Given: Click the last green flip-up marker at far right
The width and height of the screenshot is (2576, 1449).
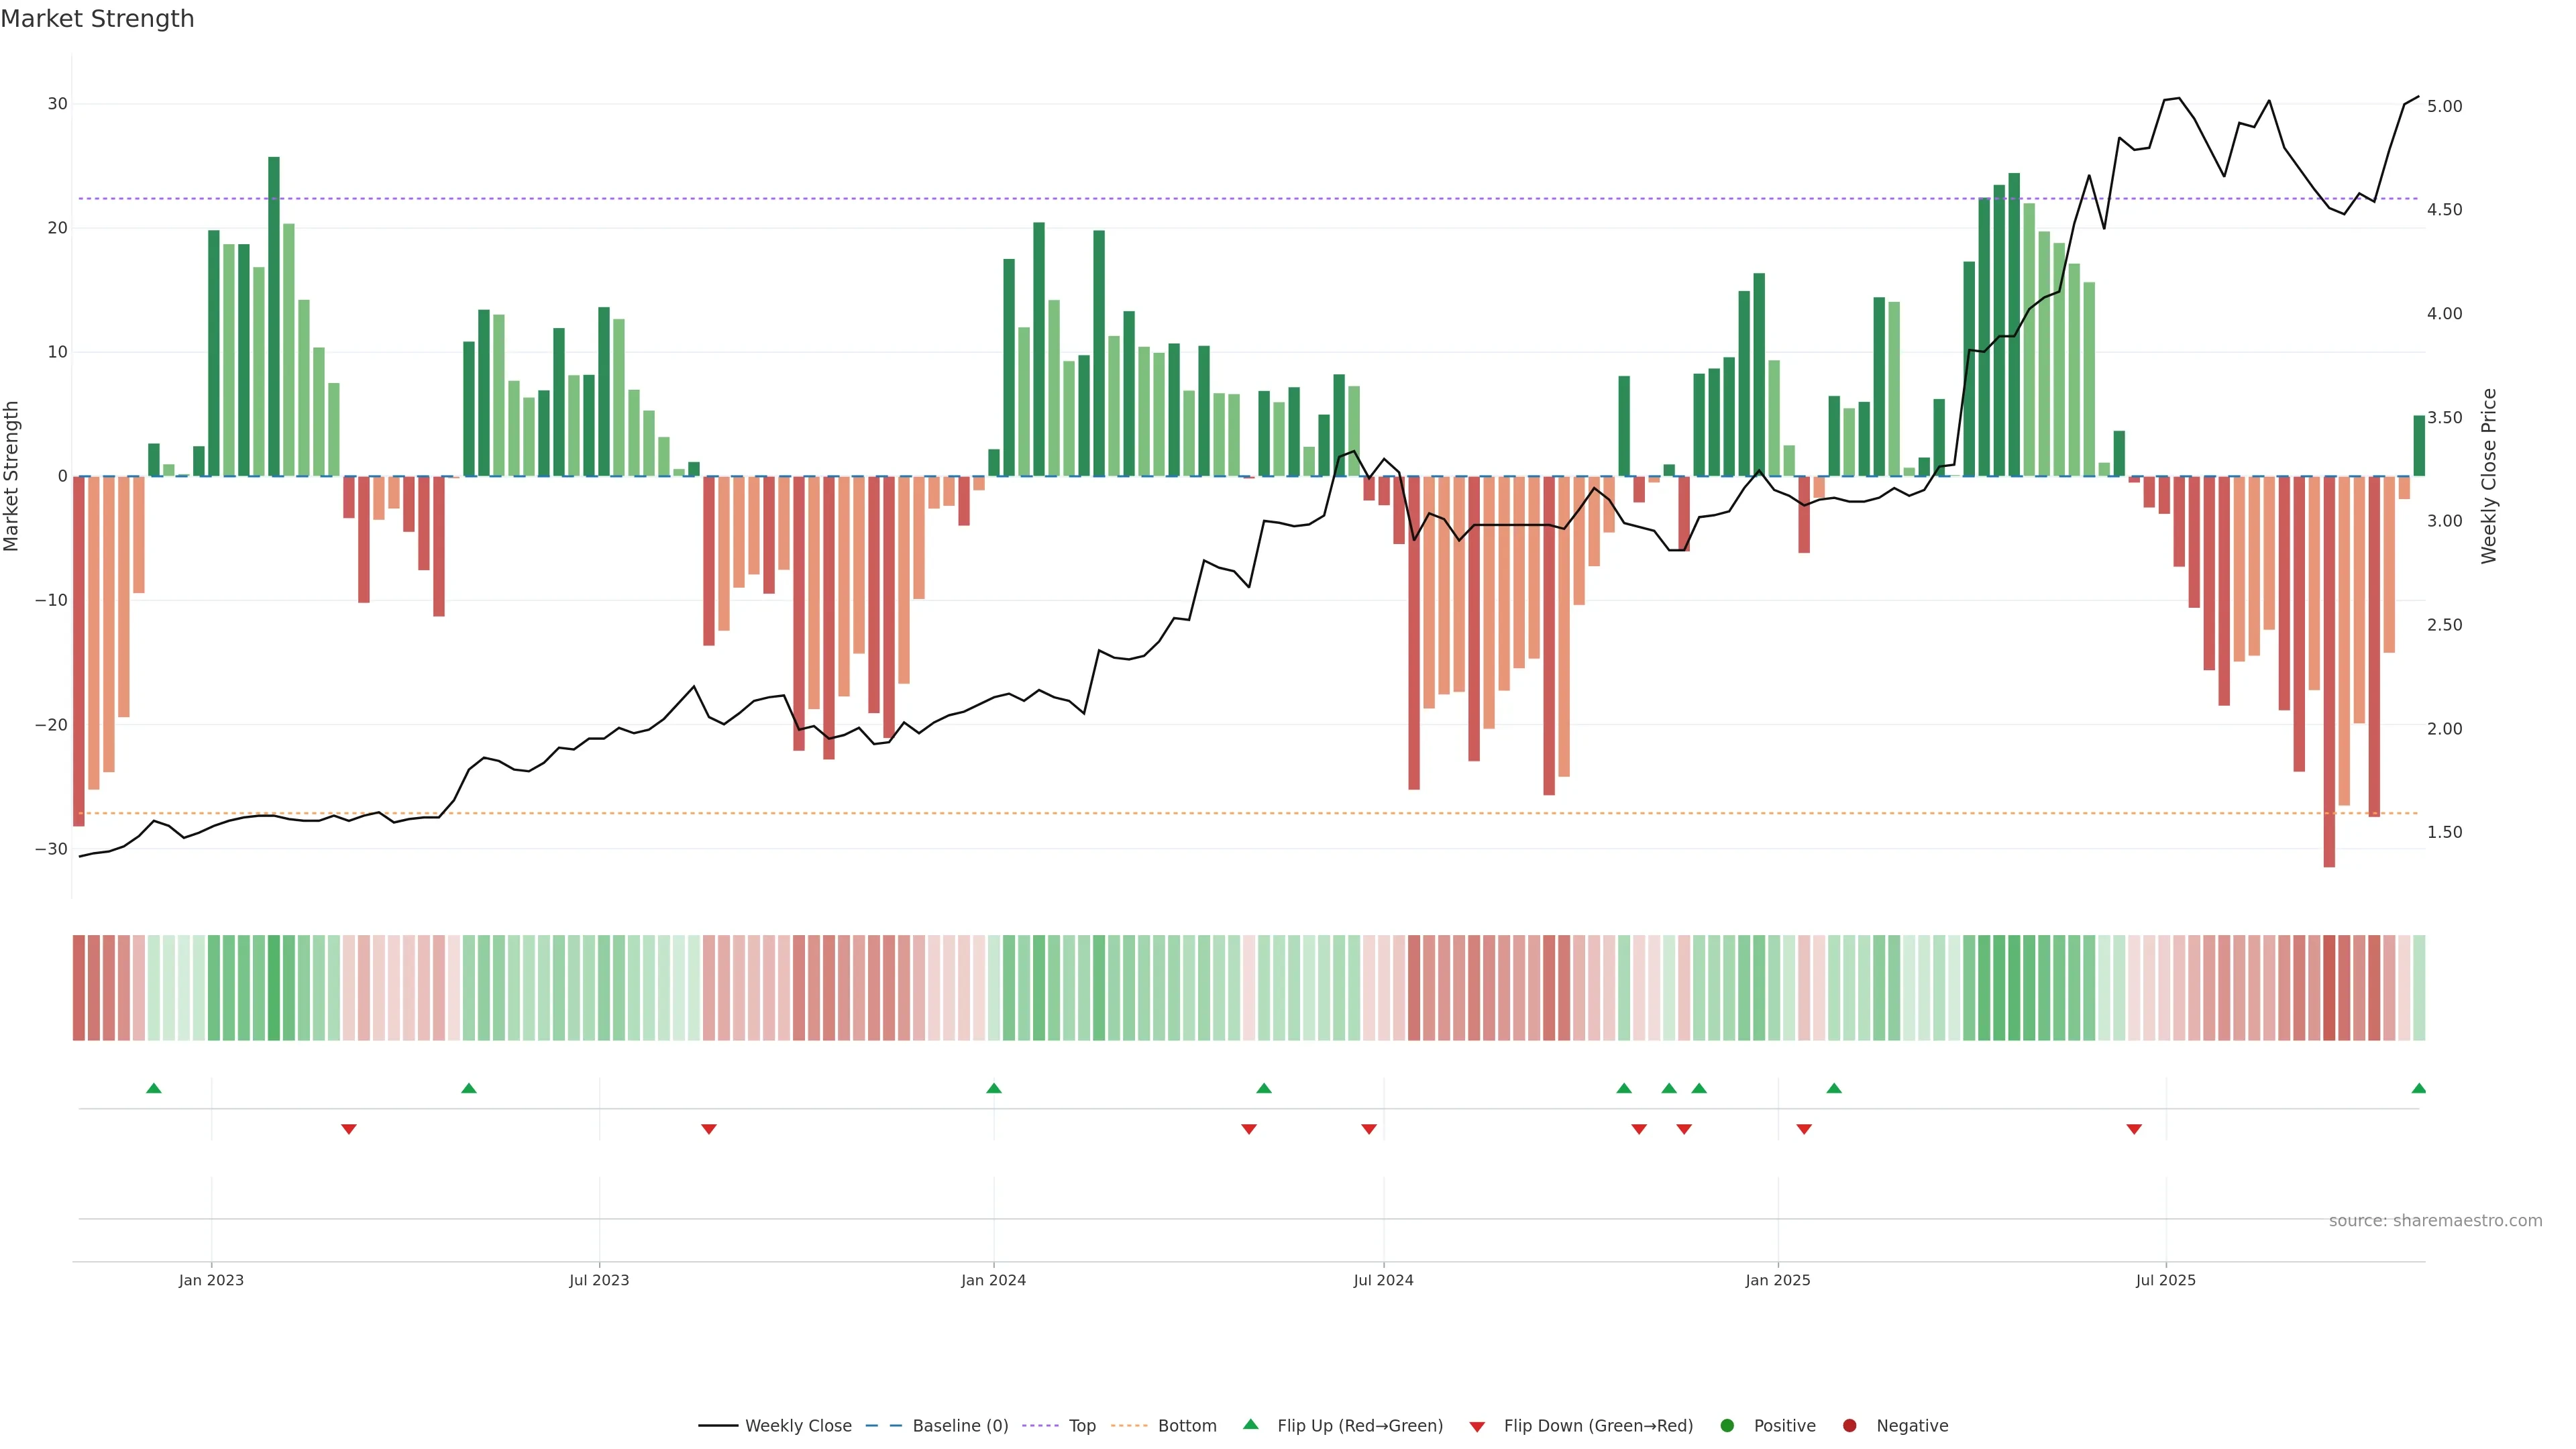Looking at the screenshot, I should (x=2418, y=1088).
